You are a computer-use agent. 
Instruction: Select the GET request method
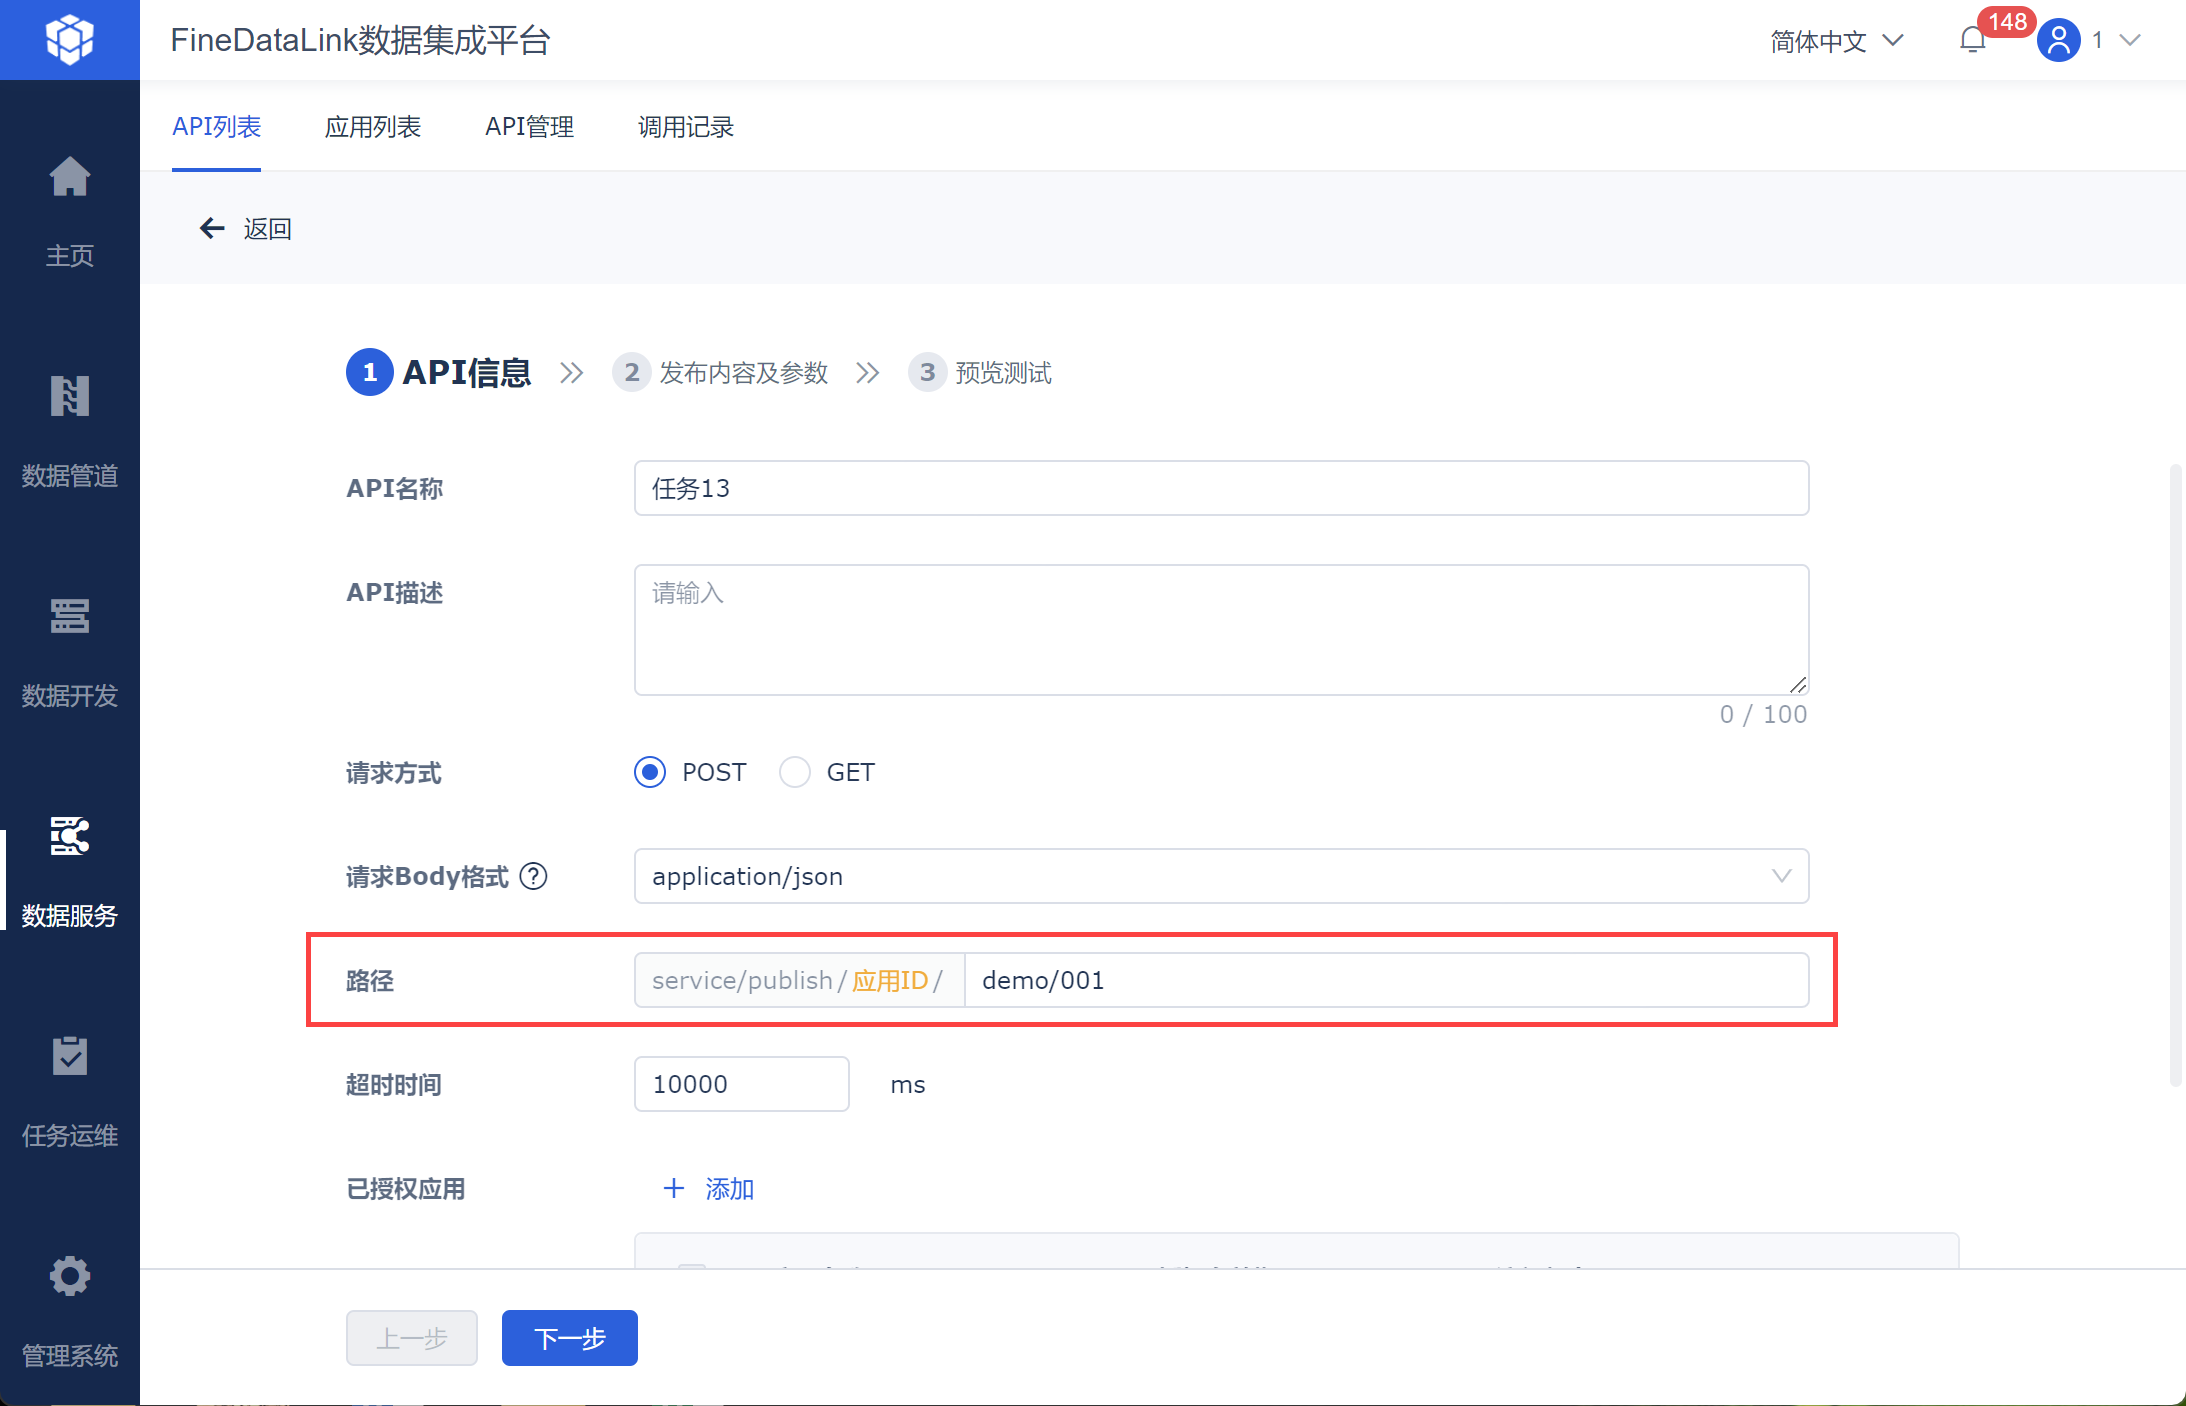tap(795, 772)
